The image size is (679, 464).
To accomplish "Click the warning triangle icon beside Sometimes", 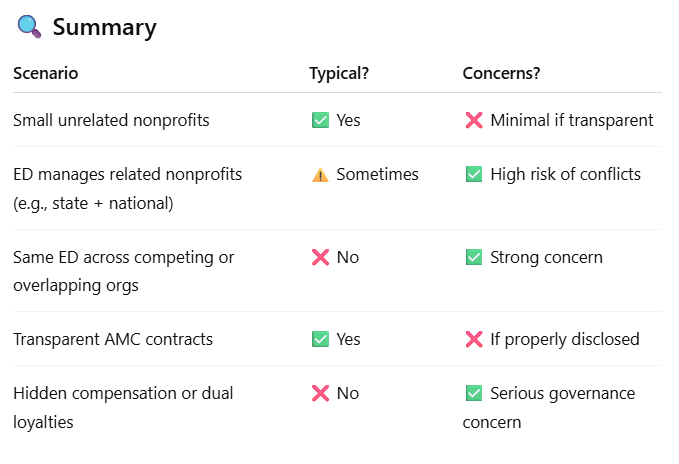I will pyautogui.click(x=320, y=175).
